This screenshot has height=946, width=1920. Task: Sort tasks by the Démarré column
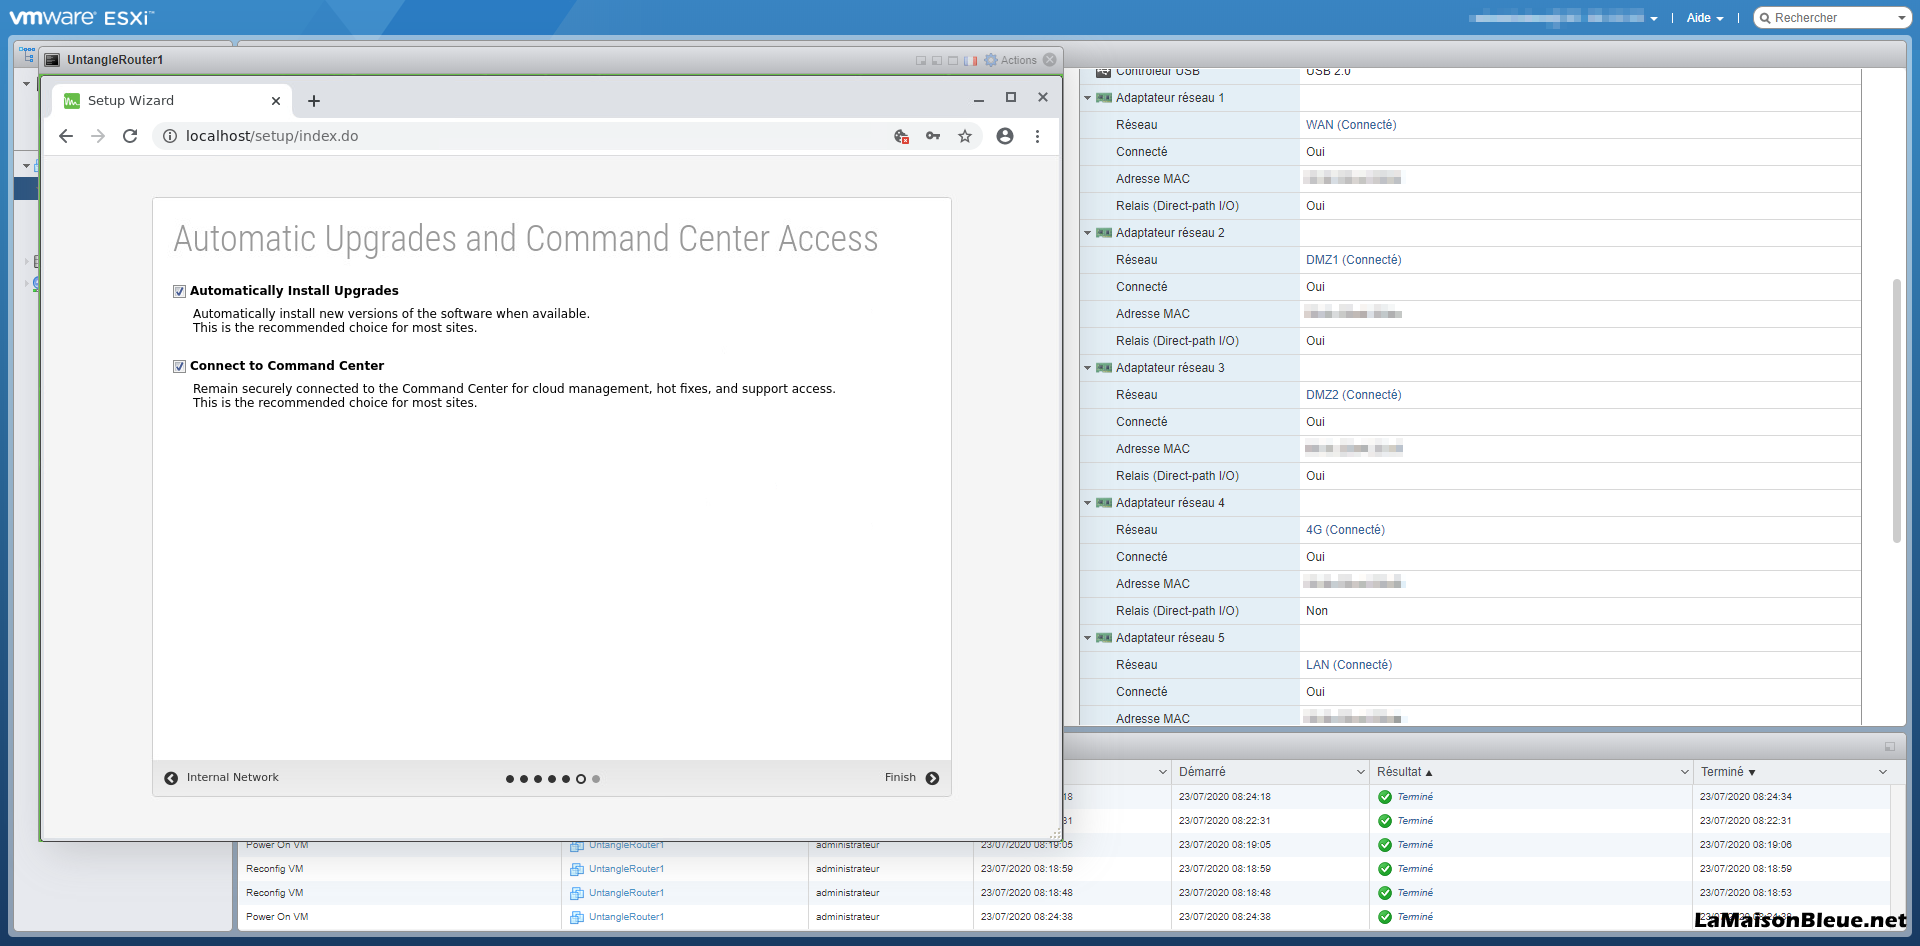point(1202,772)
